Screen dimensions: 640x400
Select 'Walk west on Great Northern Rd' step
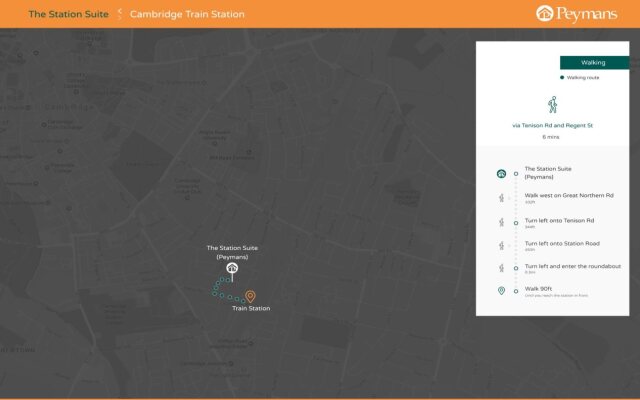pos(569,196)
